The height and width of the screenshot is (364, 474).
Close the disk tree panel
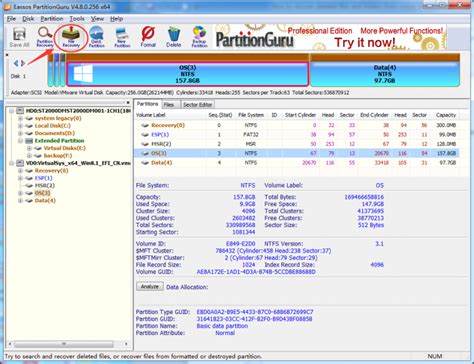pyautogui.click(x=128, y=103)
